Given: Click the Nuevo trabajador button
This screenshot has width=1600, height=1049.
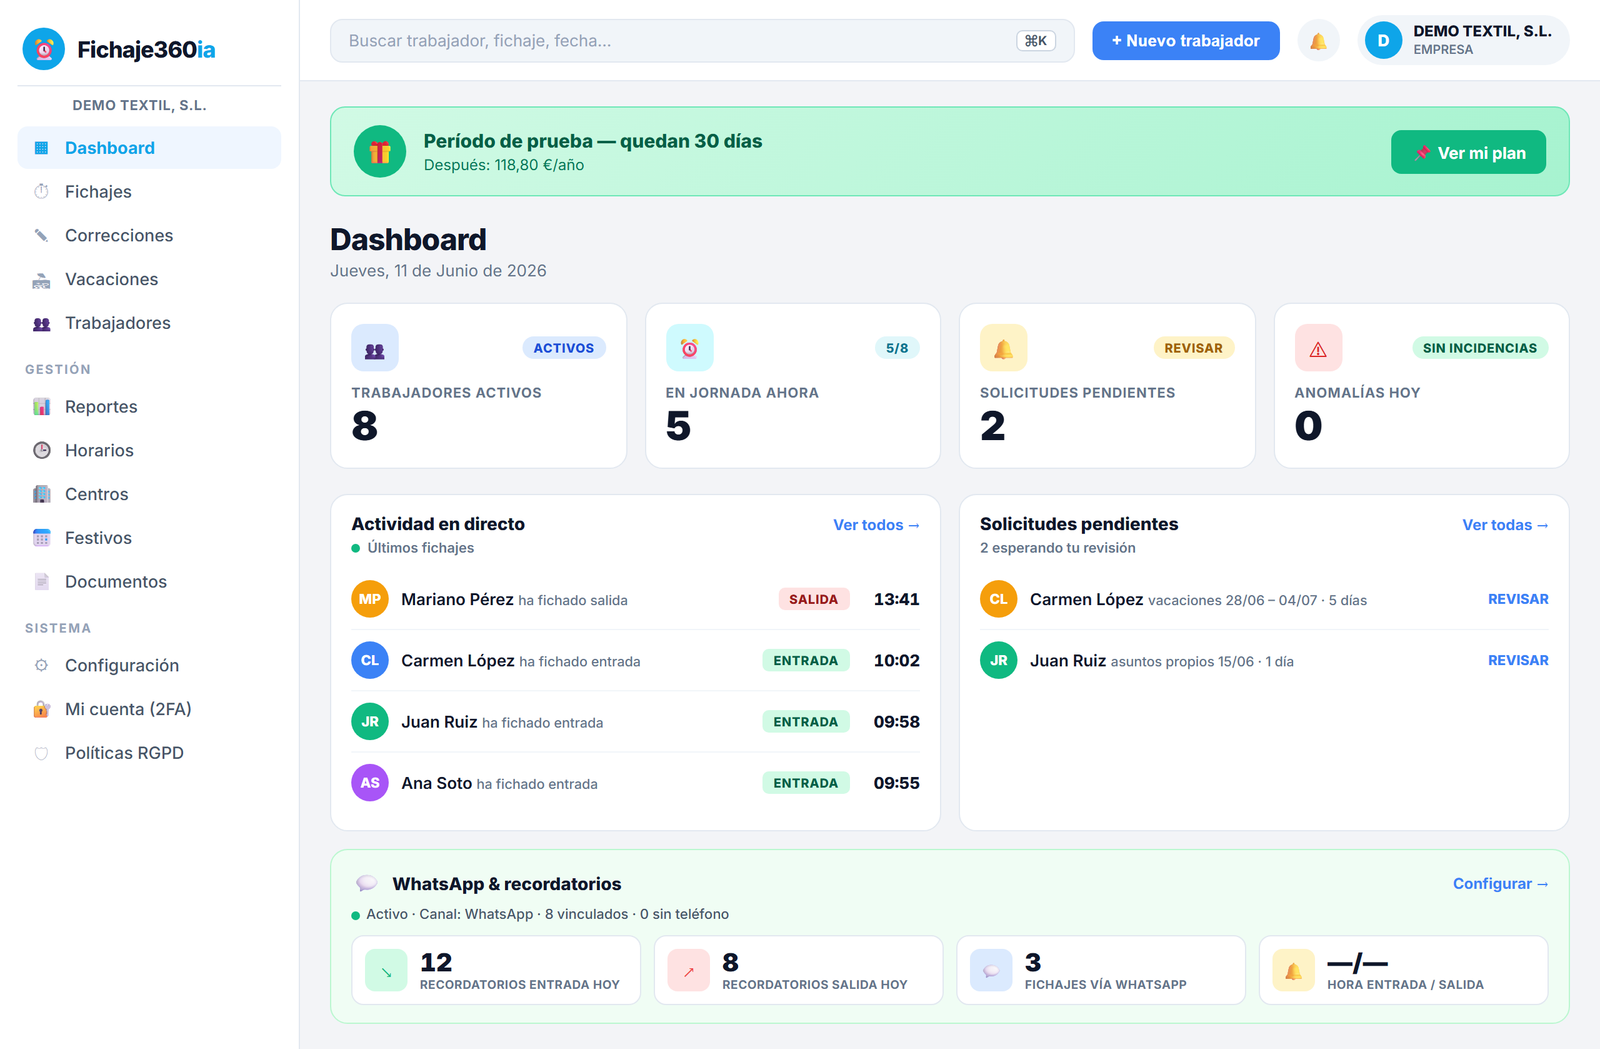Looking at the screenshot, I should 1185,41.
